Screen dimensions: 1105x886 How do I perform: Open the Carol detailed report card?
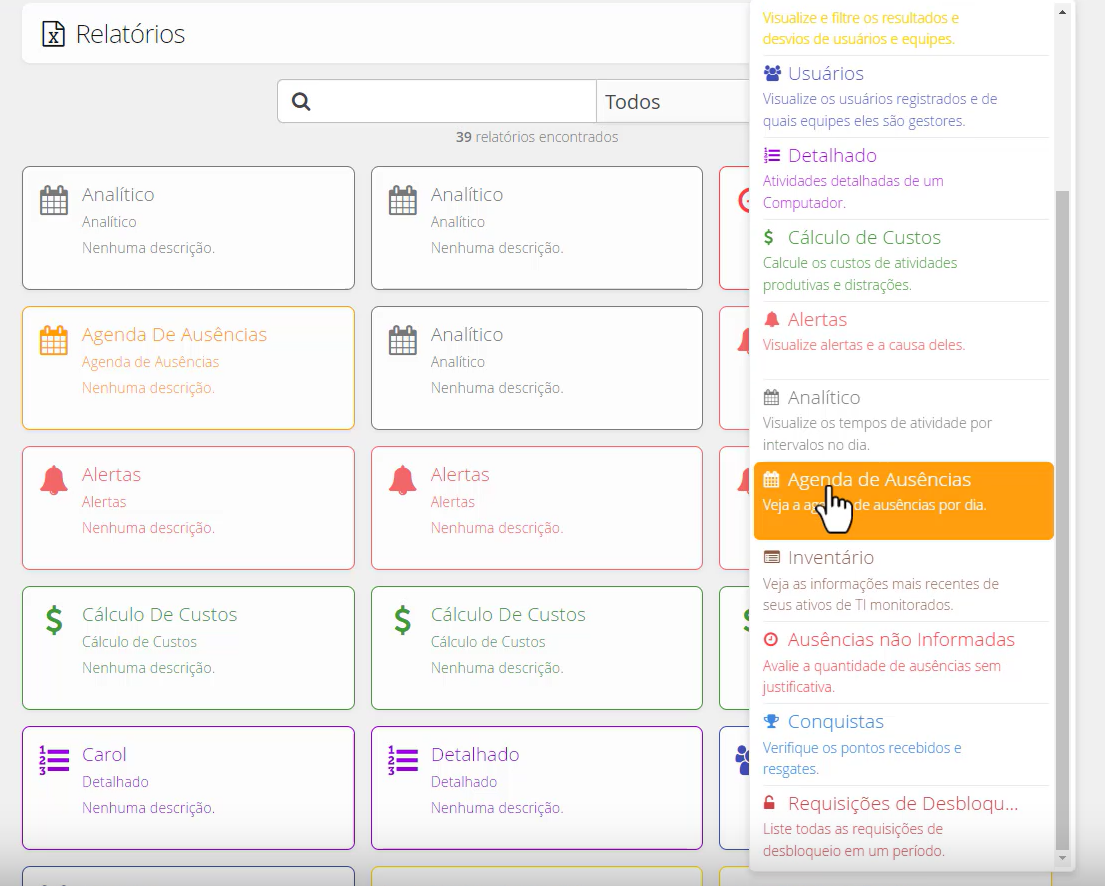[x=188, y=788]
